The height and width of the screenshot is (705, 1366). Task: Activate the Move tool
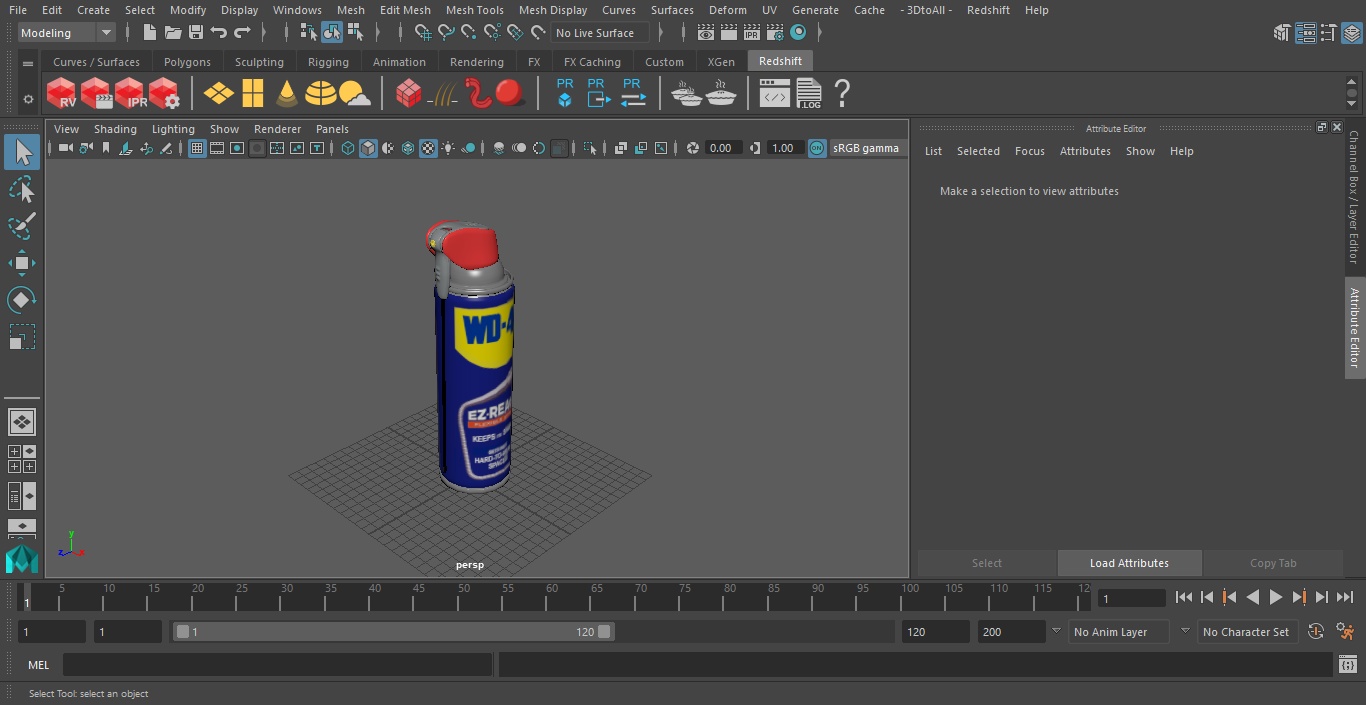[22, 263]
